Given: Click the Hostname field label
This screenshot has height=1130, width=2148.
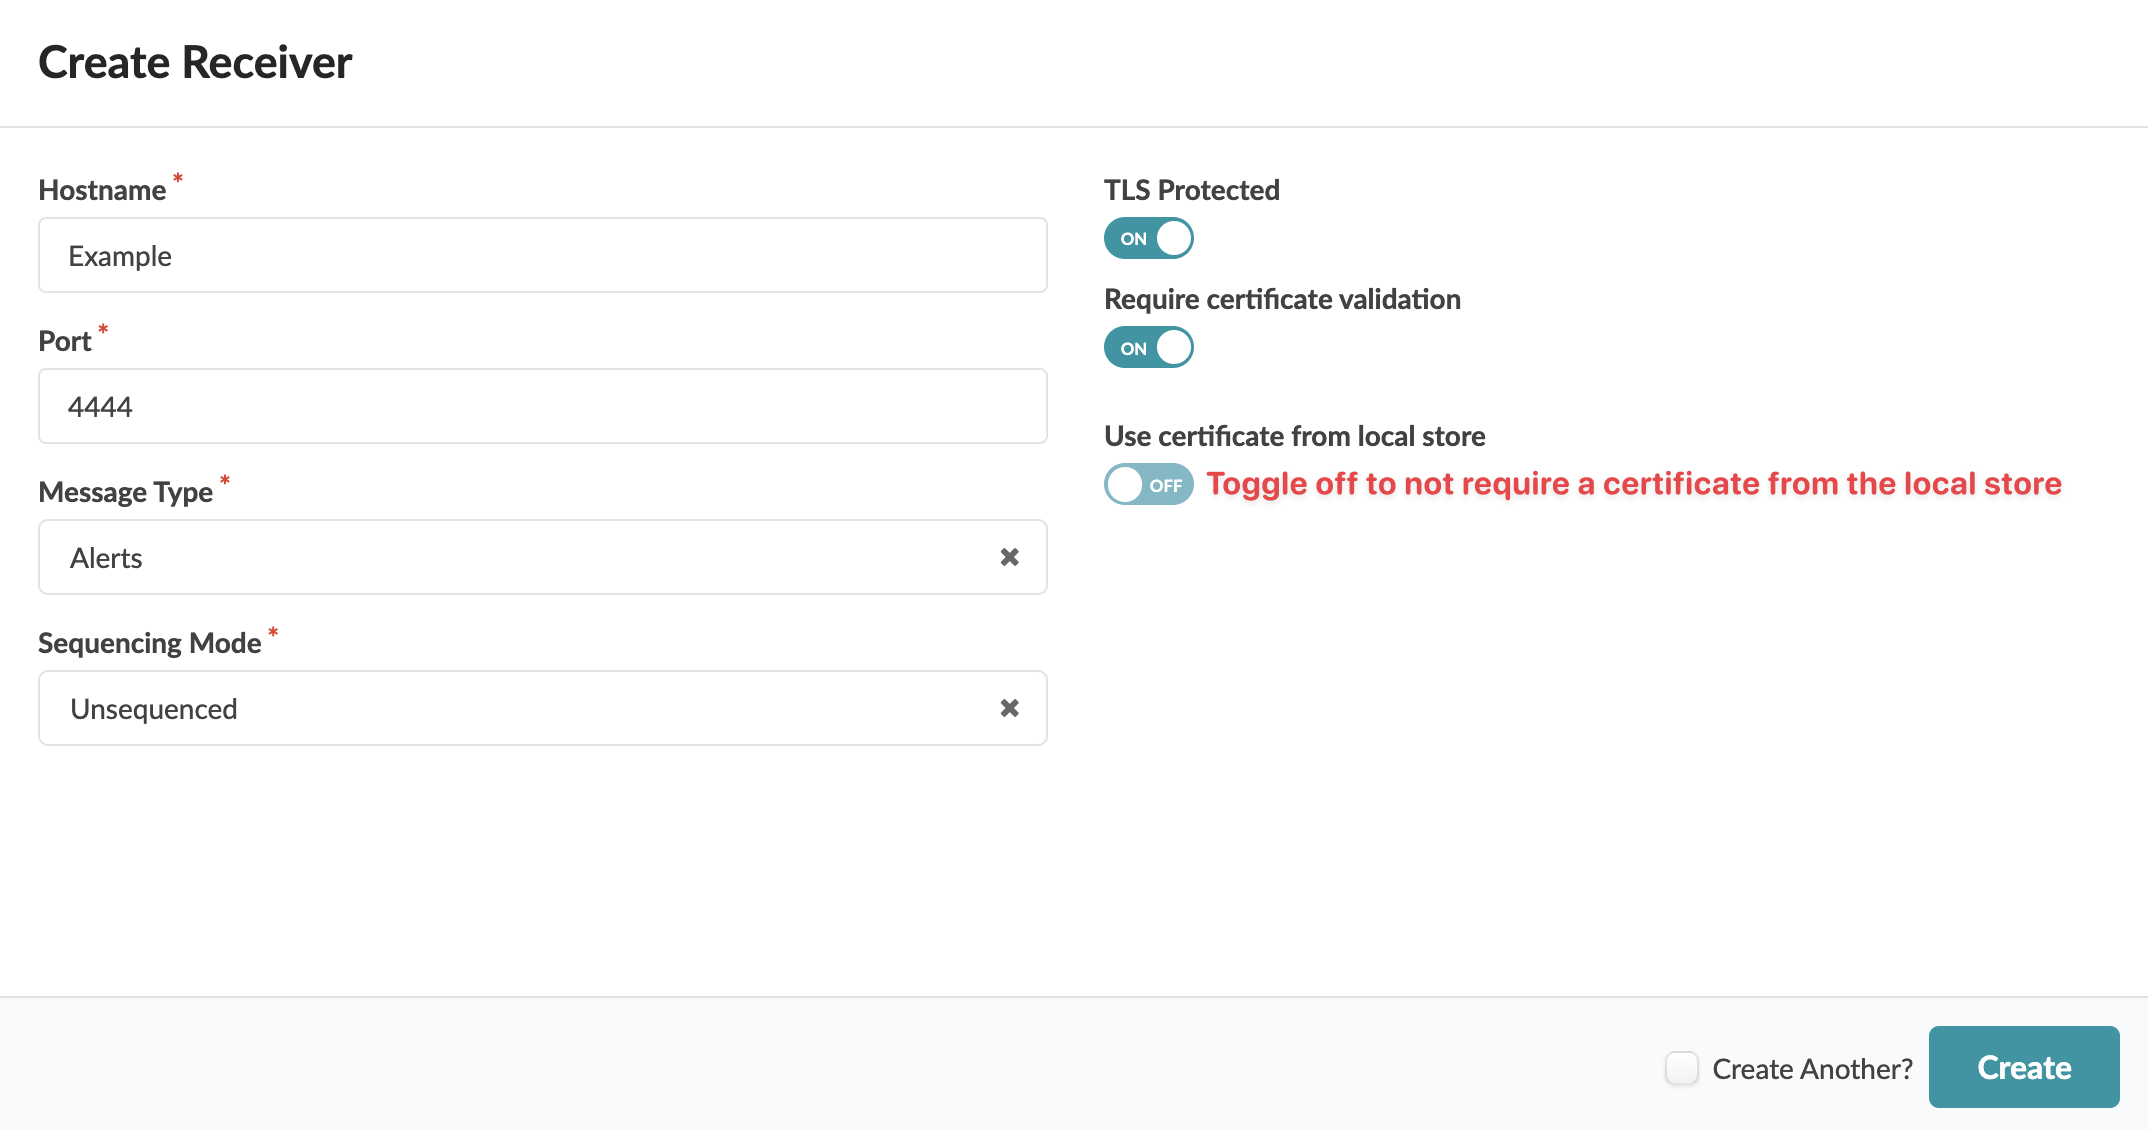Looking at the screenshot, I should pyautogui.click(x=102, y=190).
